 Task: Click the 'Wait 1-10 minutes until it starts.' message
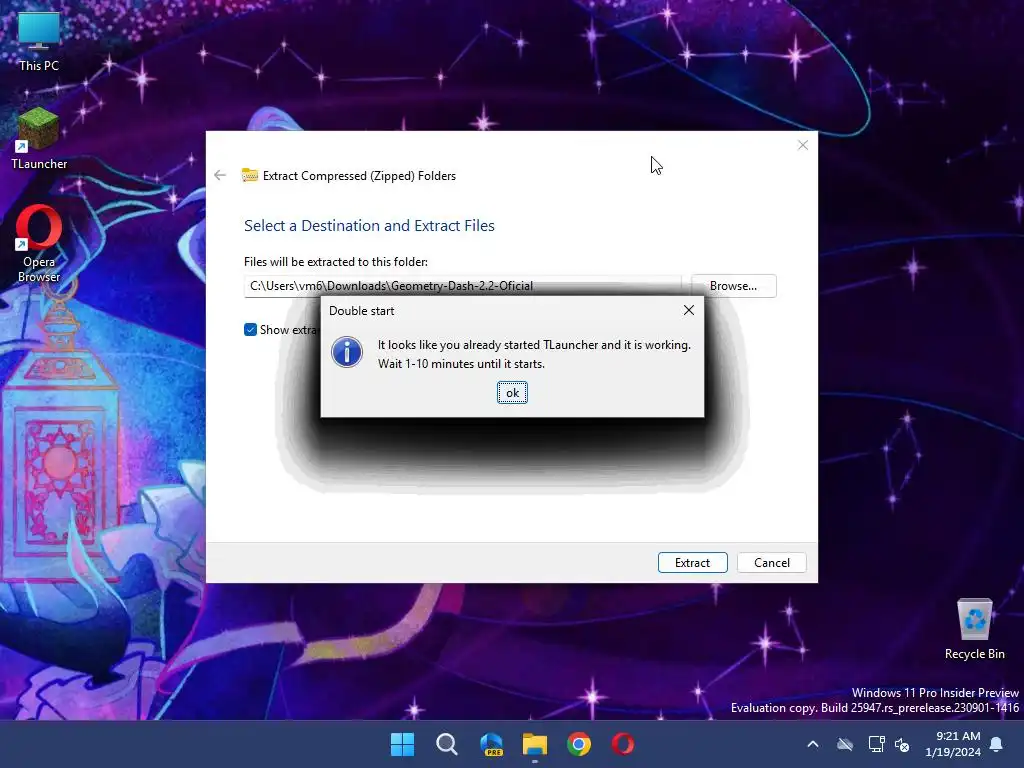click(461, 364)
